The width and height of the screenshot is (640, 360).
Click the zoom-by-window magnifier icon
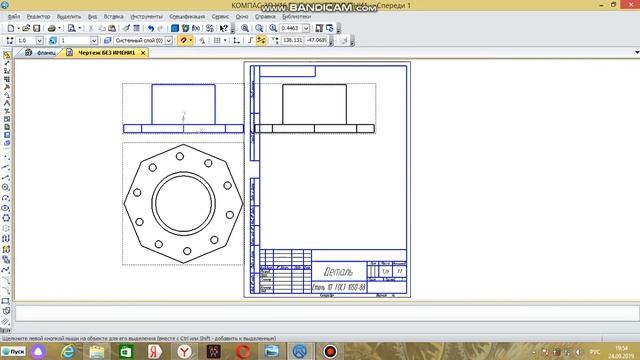[x=273, y=28]
